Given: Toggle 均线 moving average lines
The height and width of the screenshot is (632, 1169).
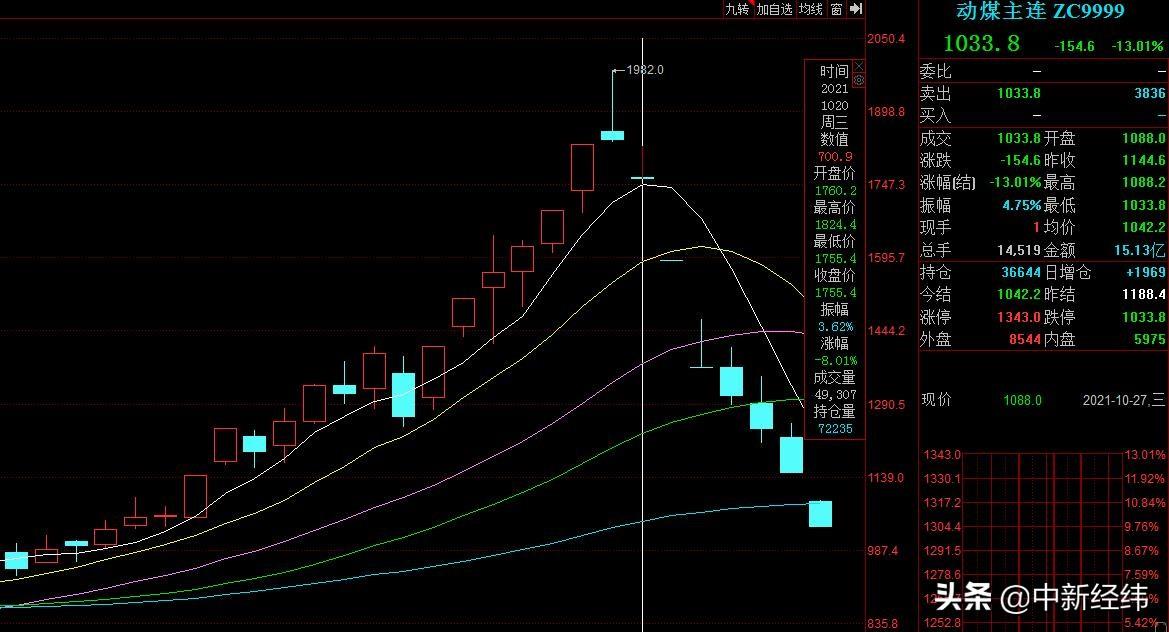Looking at the screenshot, I should tap(810, 9).
